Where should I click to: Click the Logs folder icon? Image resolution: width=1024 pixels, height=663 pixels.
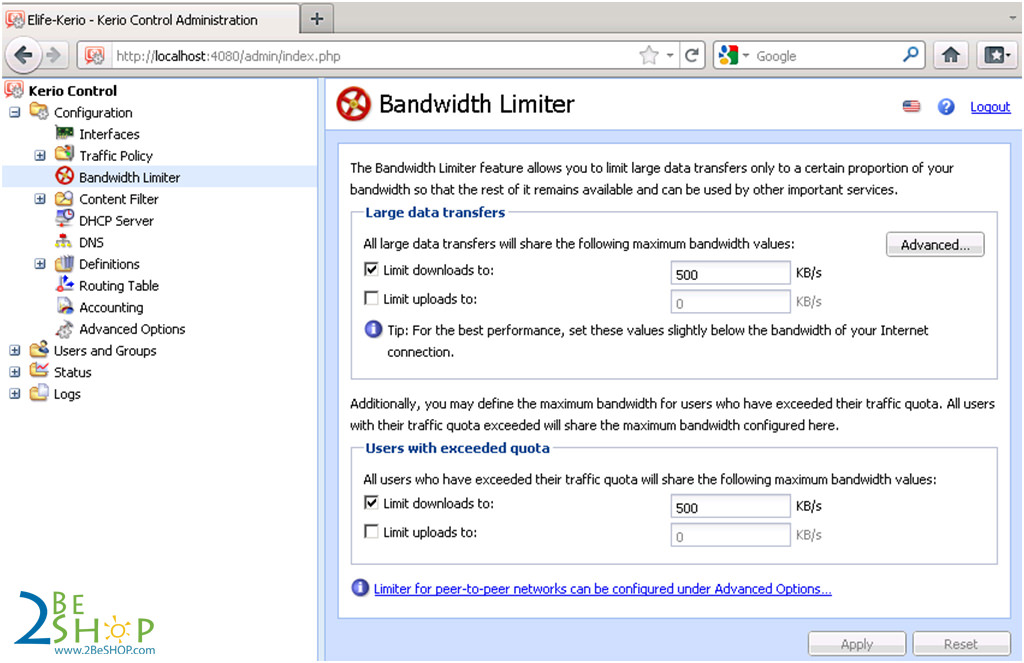[x=39, y=393]
